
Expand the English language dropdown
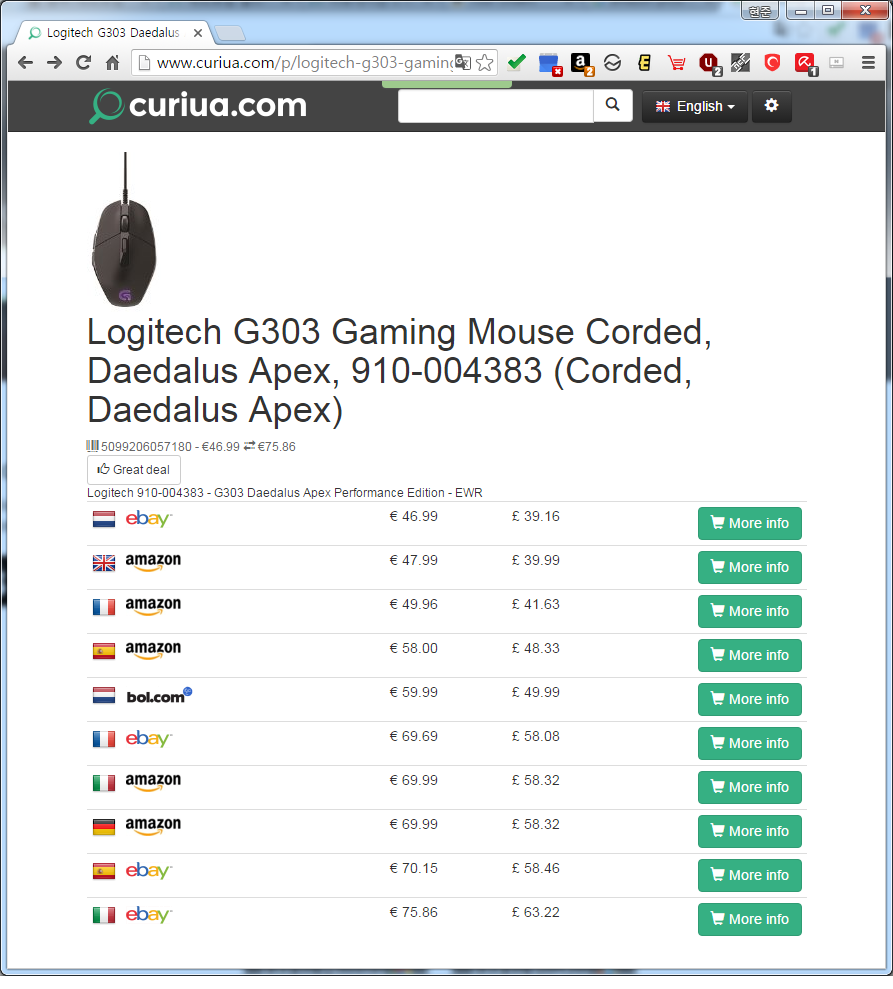pos(694,106)
